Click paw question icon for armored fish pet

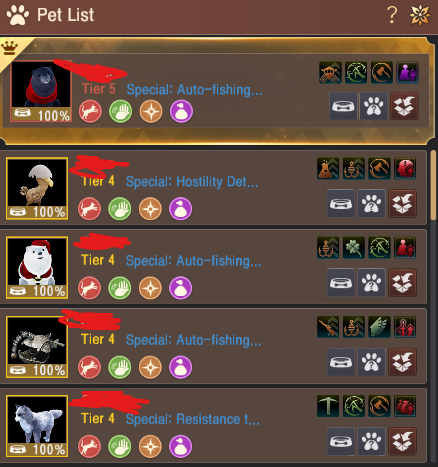click(x=371, y=362)
